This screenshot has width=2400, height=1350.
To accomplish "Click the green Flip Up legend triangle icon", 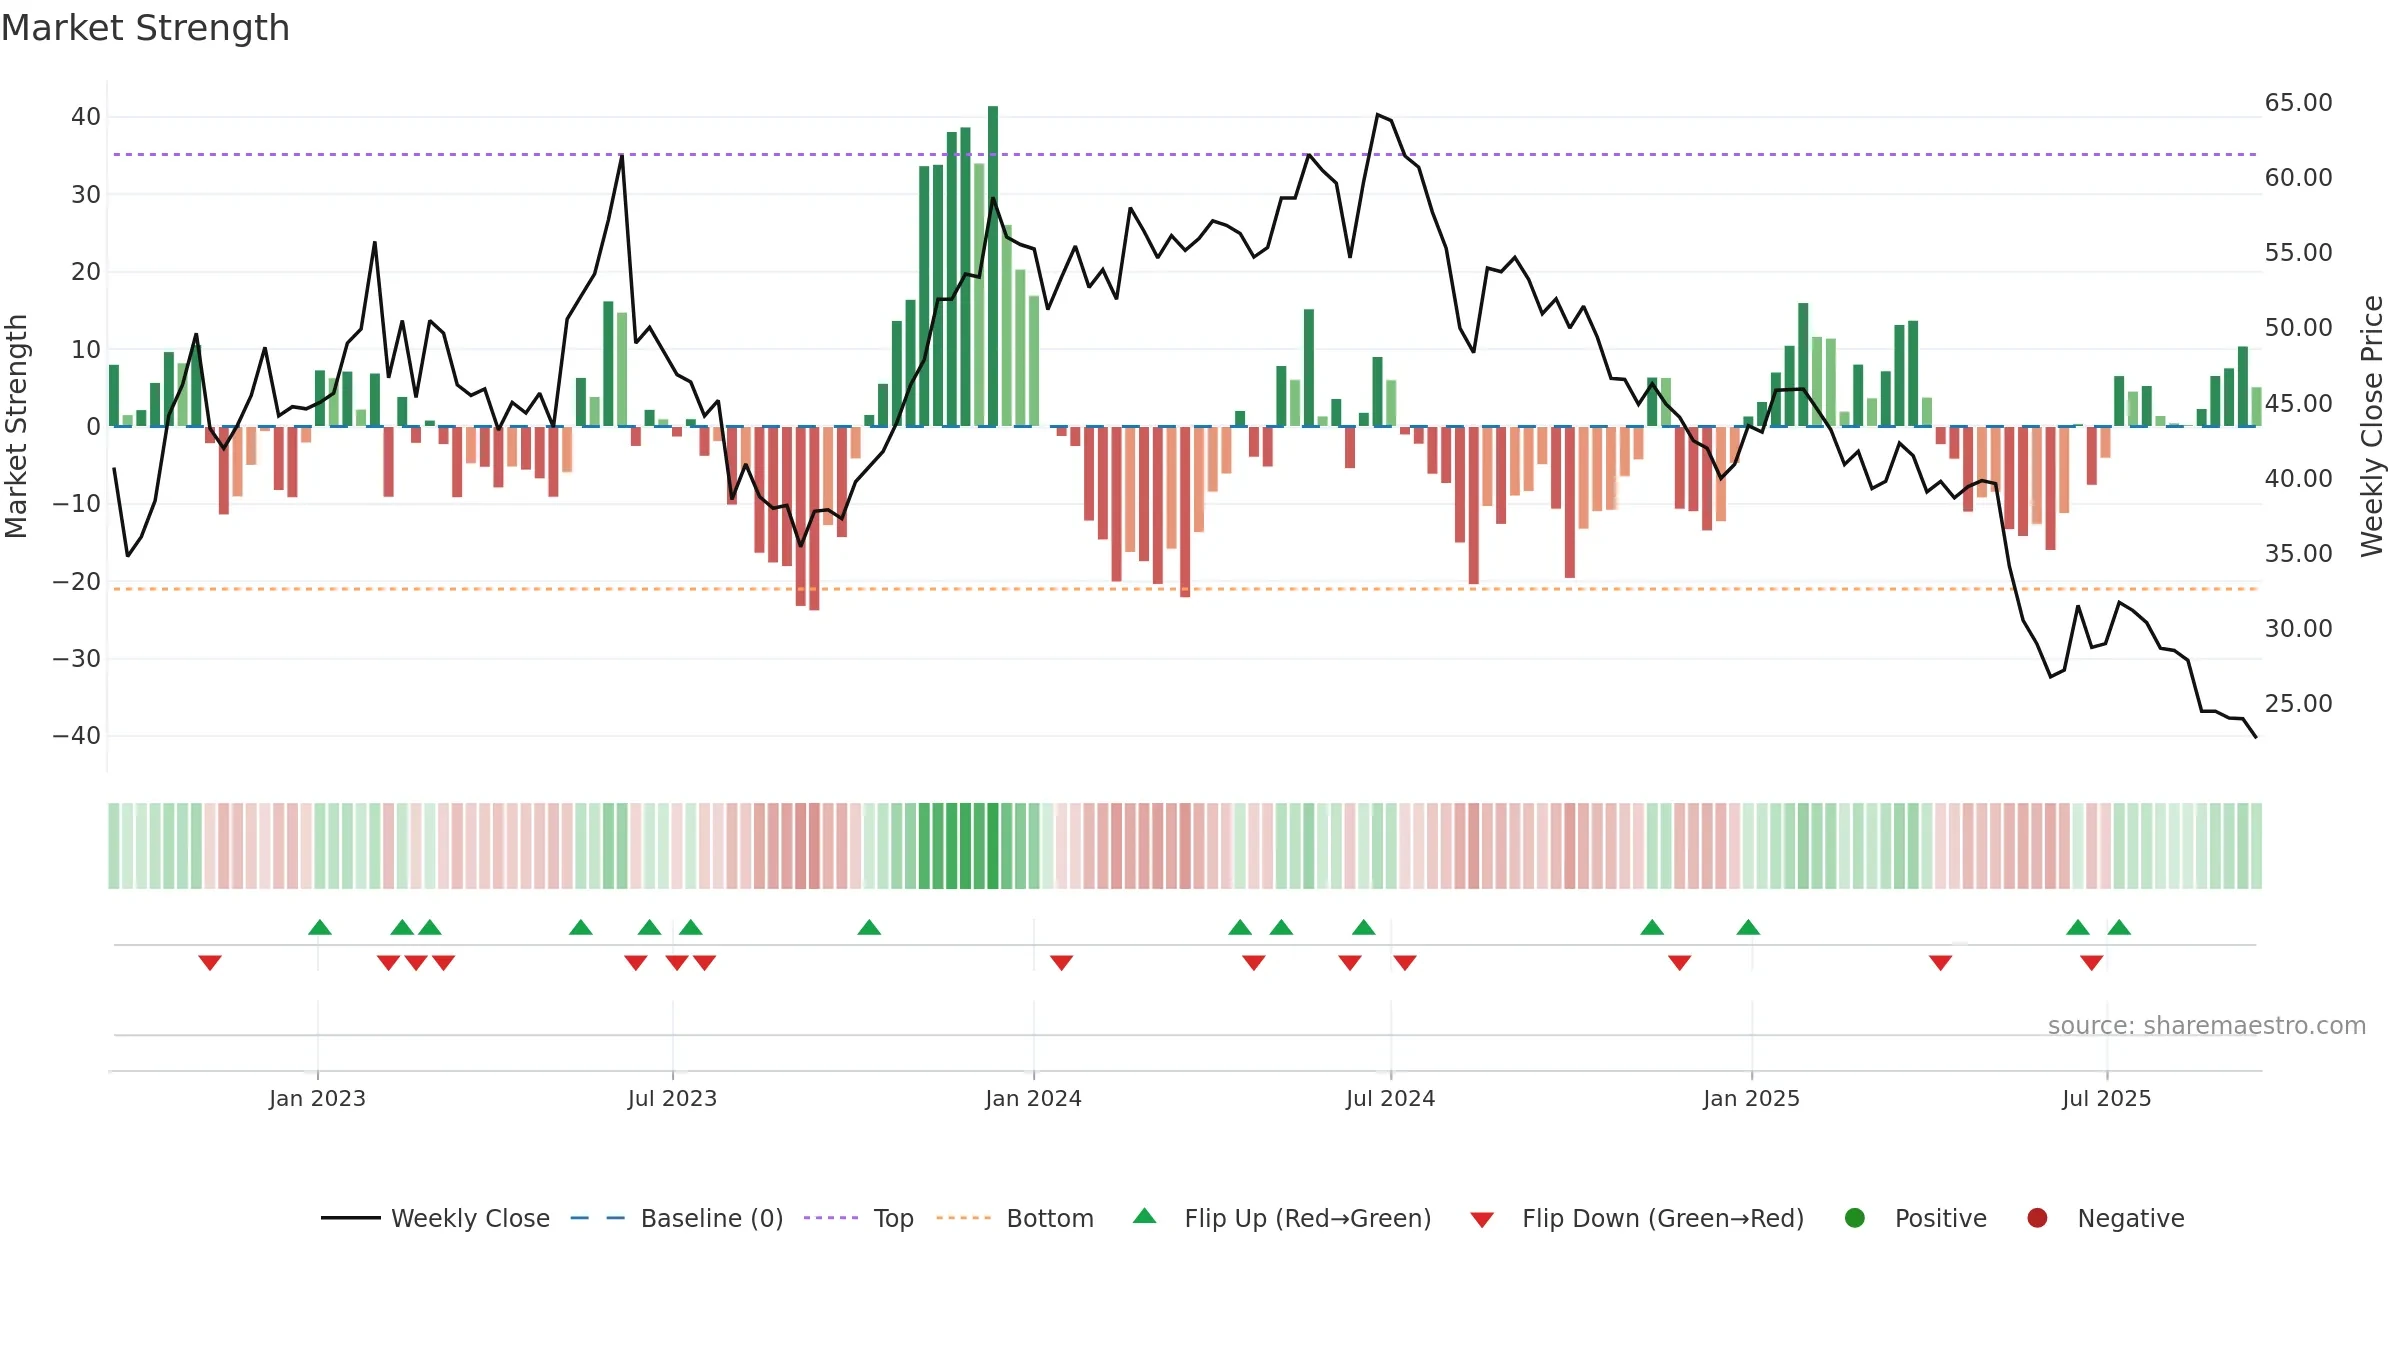I will click(1145, 1216).
